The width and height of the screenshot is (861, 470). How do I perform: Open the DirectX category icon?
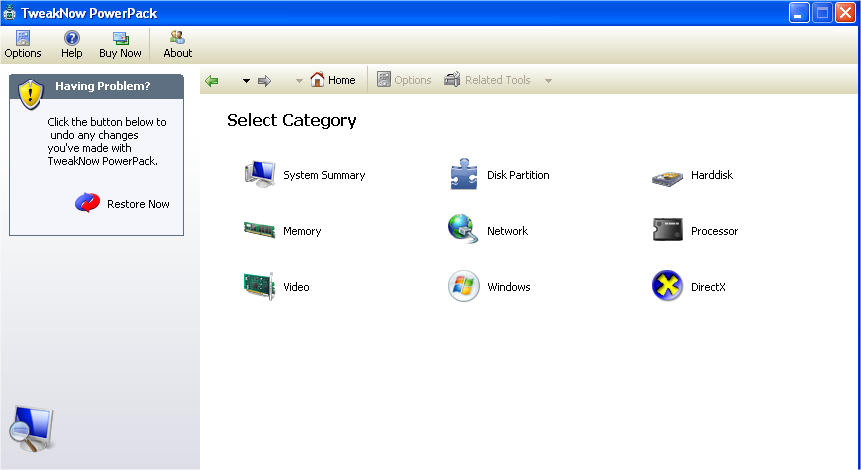click(x=667, y=286)
